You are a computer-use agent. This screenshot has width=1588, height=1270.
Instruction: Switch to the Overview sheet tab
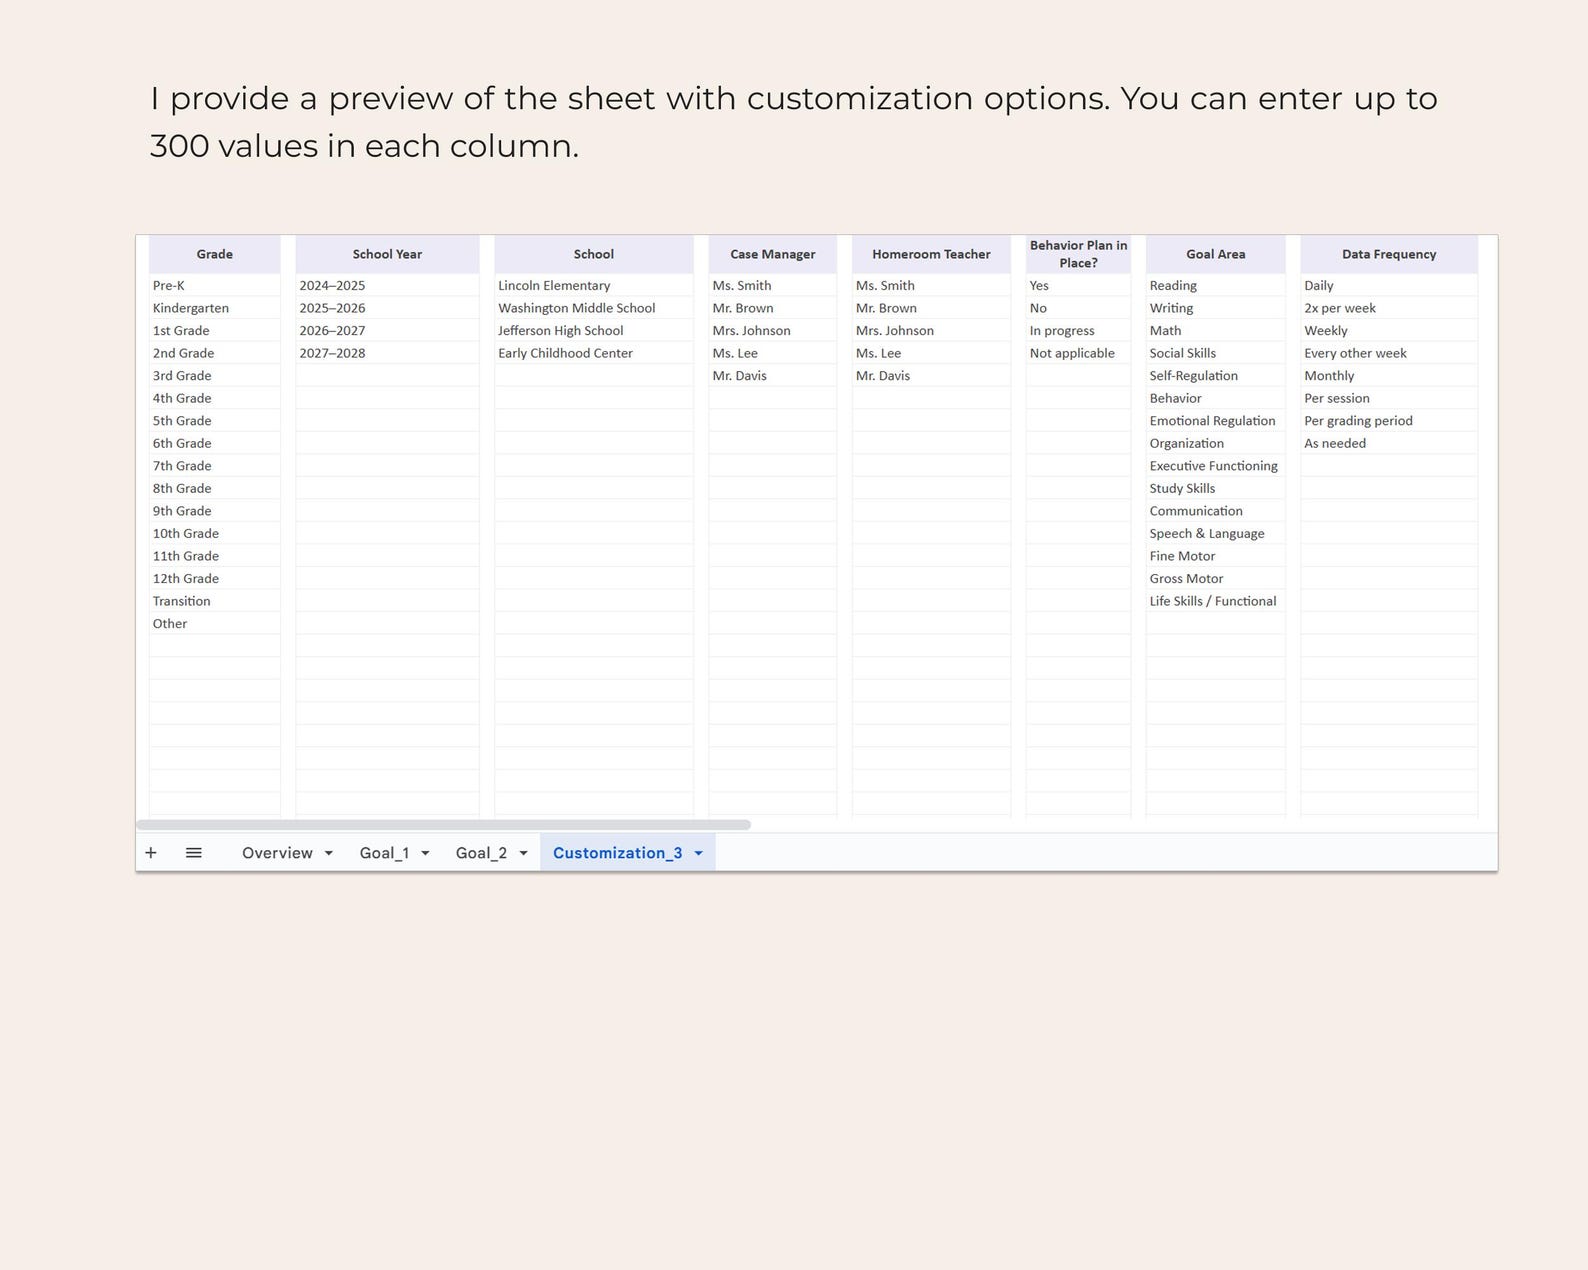pos(277,853)
